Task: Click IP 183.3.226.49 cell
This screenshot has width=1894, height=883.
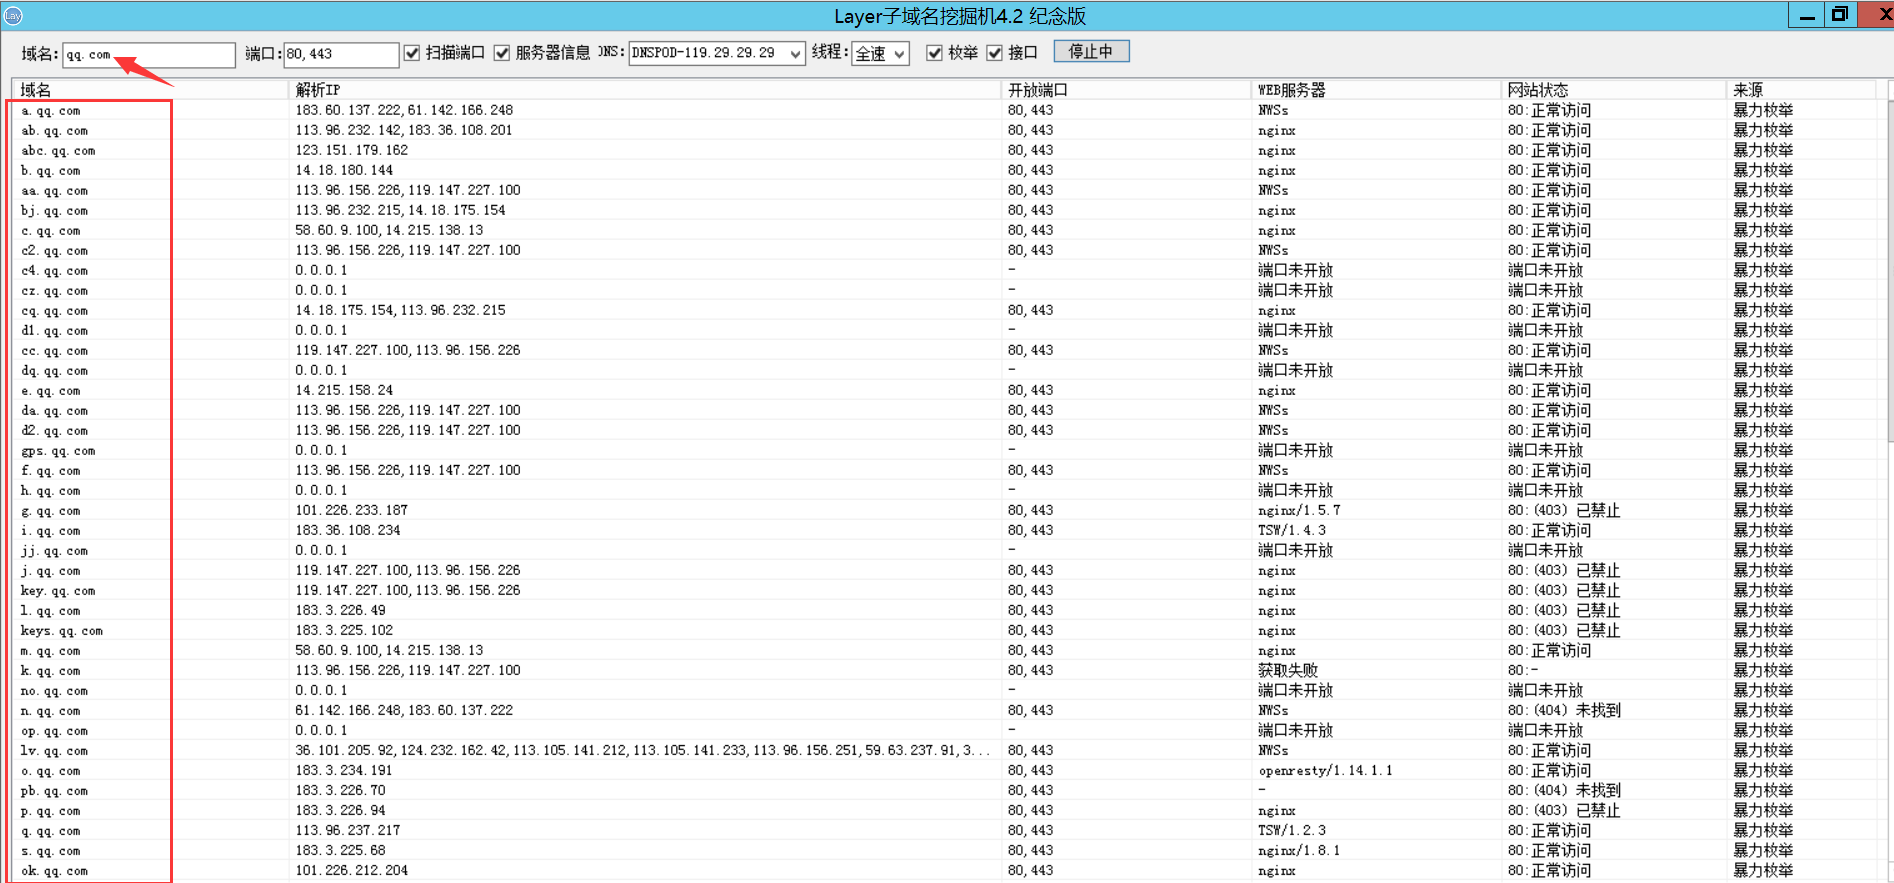Action: tap(340, 610)
